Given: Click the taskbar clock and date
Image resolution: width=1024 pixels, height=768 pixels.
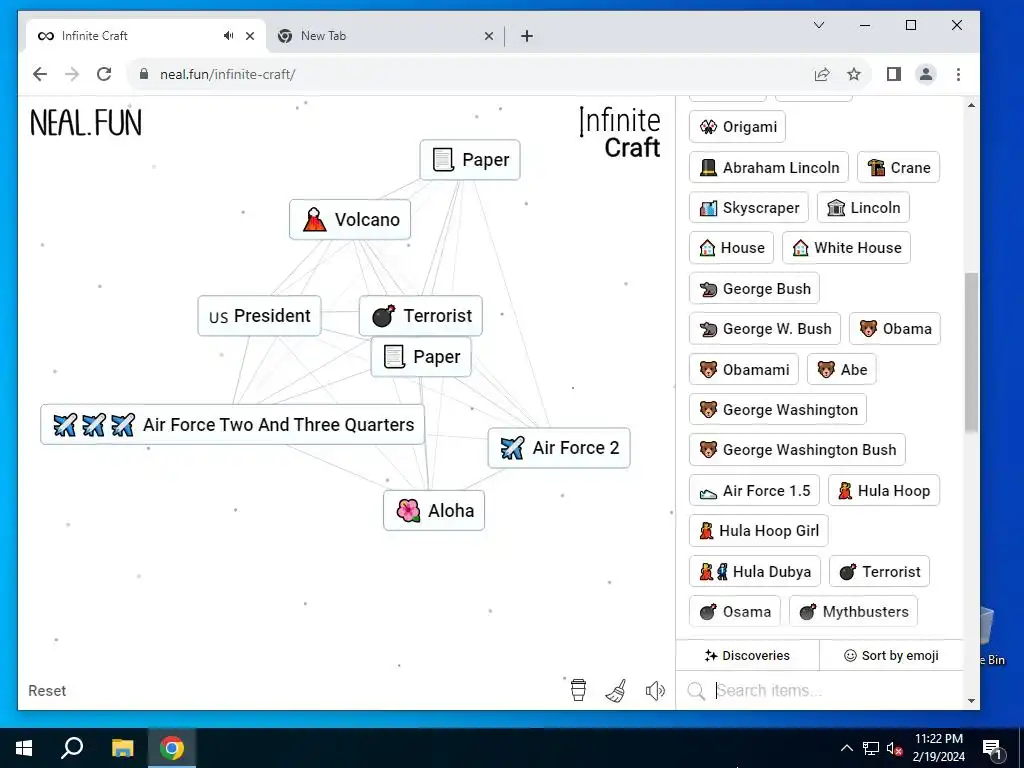Looking at the screenshot, I should (x=938, y=748).
